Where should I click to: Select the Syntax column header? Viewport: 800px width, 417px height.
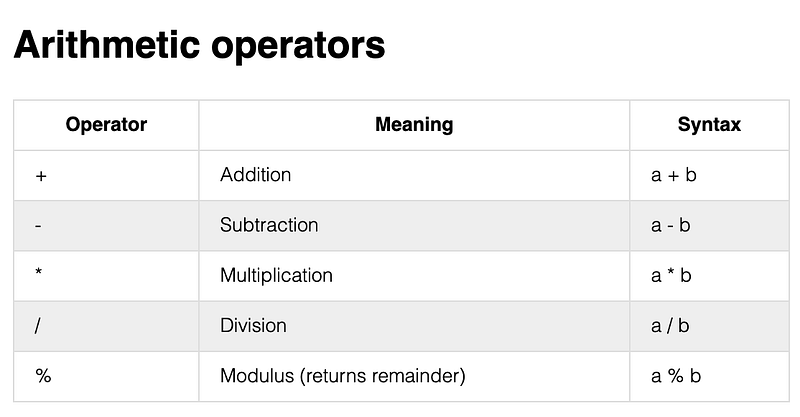(710, 125)
